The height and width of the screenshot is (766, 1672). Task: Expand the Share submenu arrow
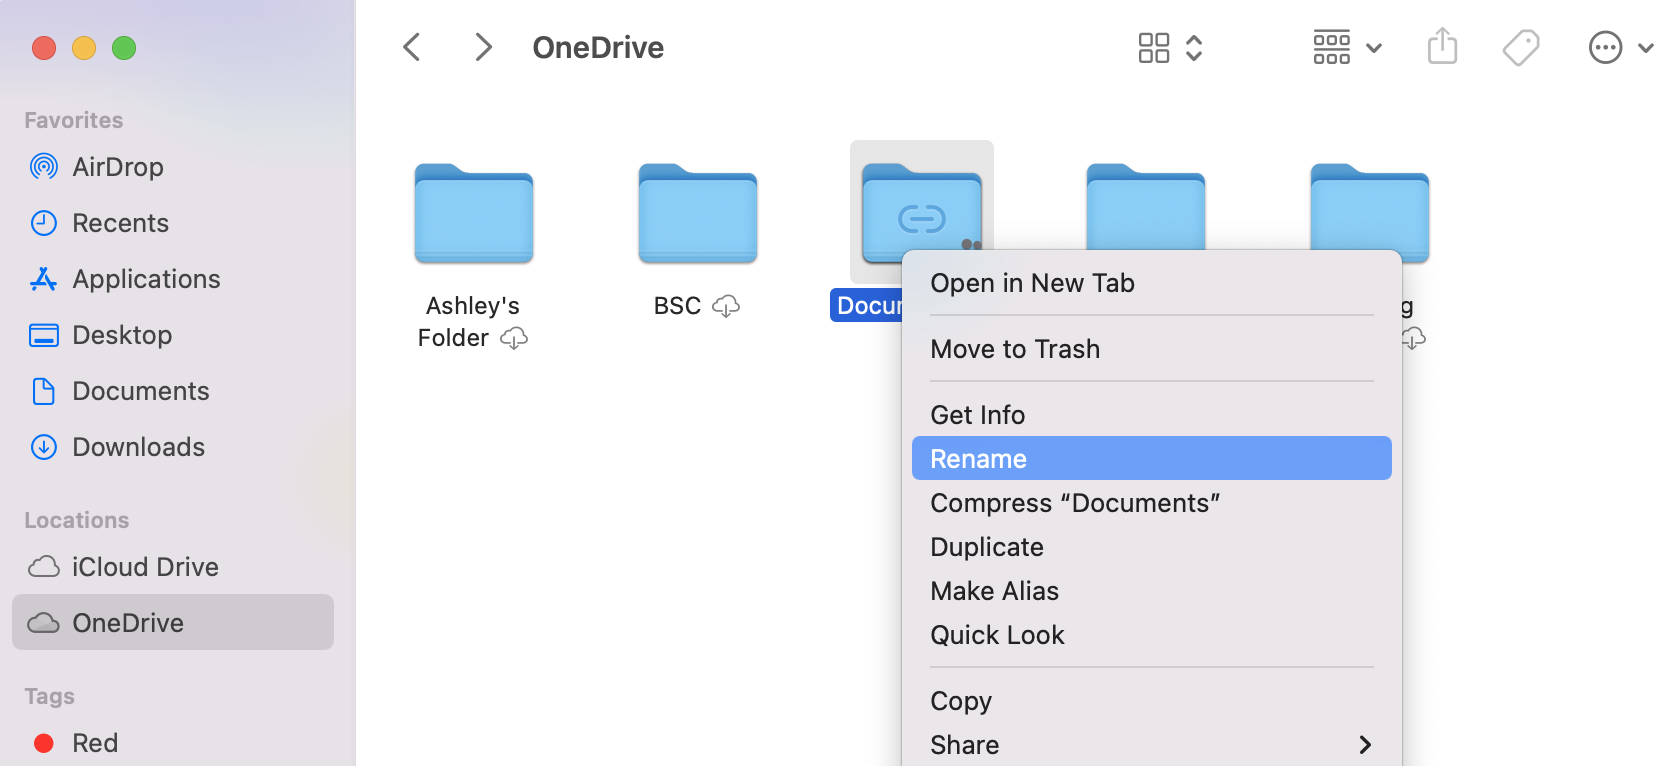1365,745
